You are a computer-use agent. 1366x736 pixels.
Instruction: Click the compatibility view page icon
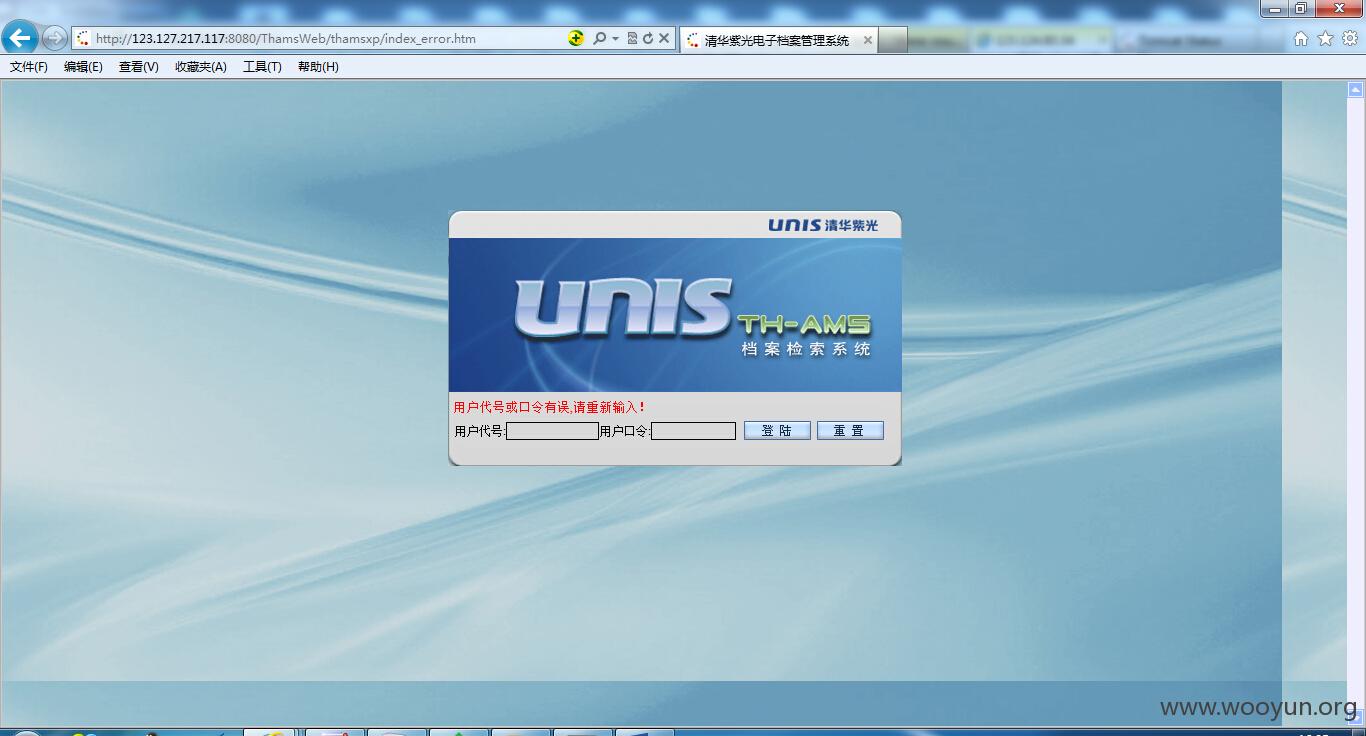[x=632, y=38]
